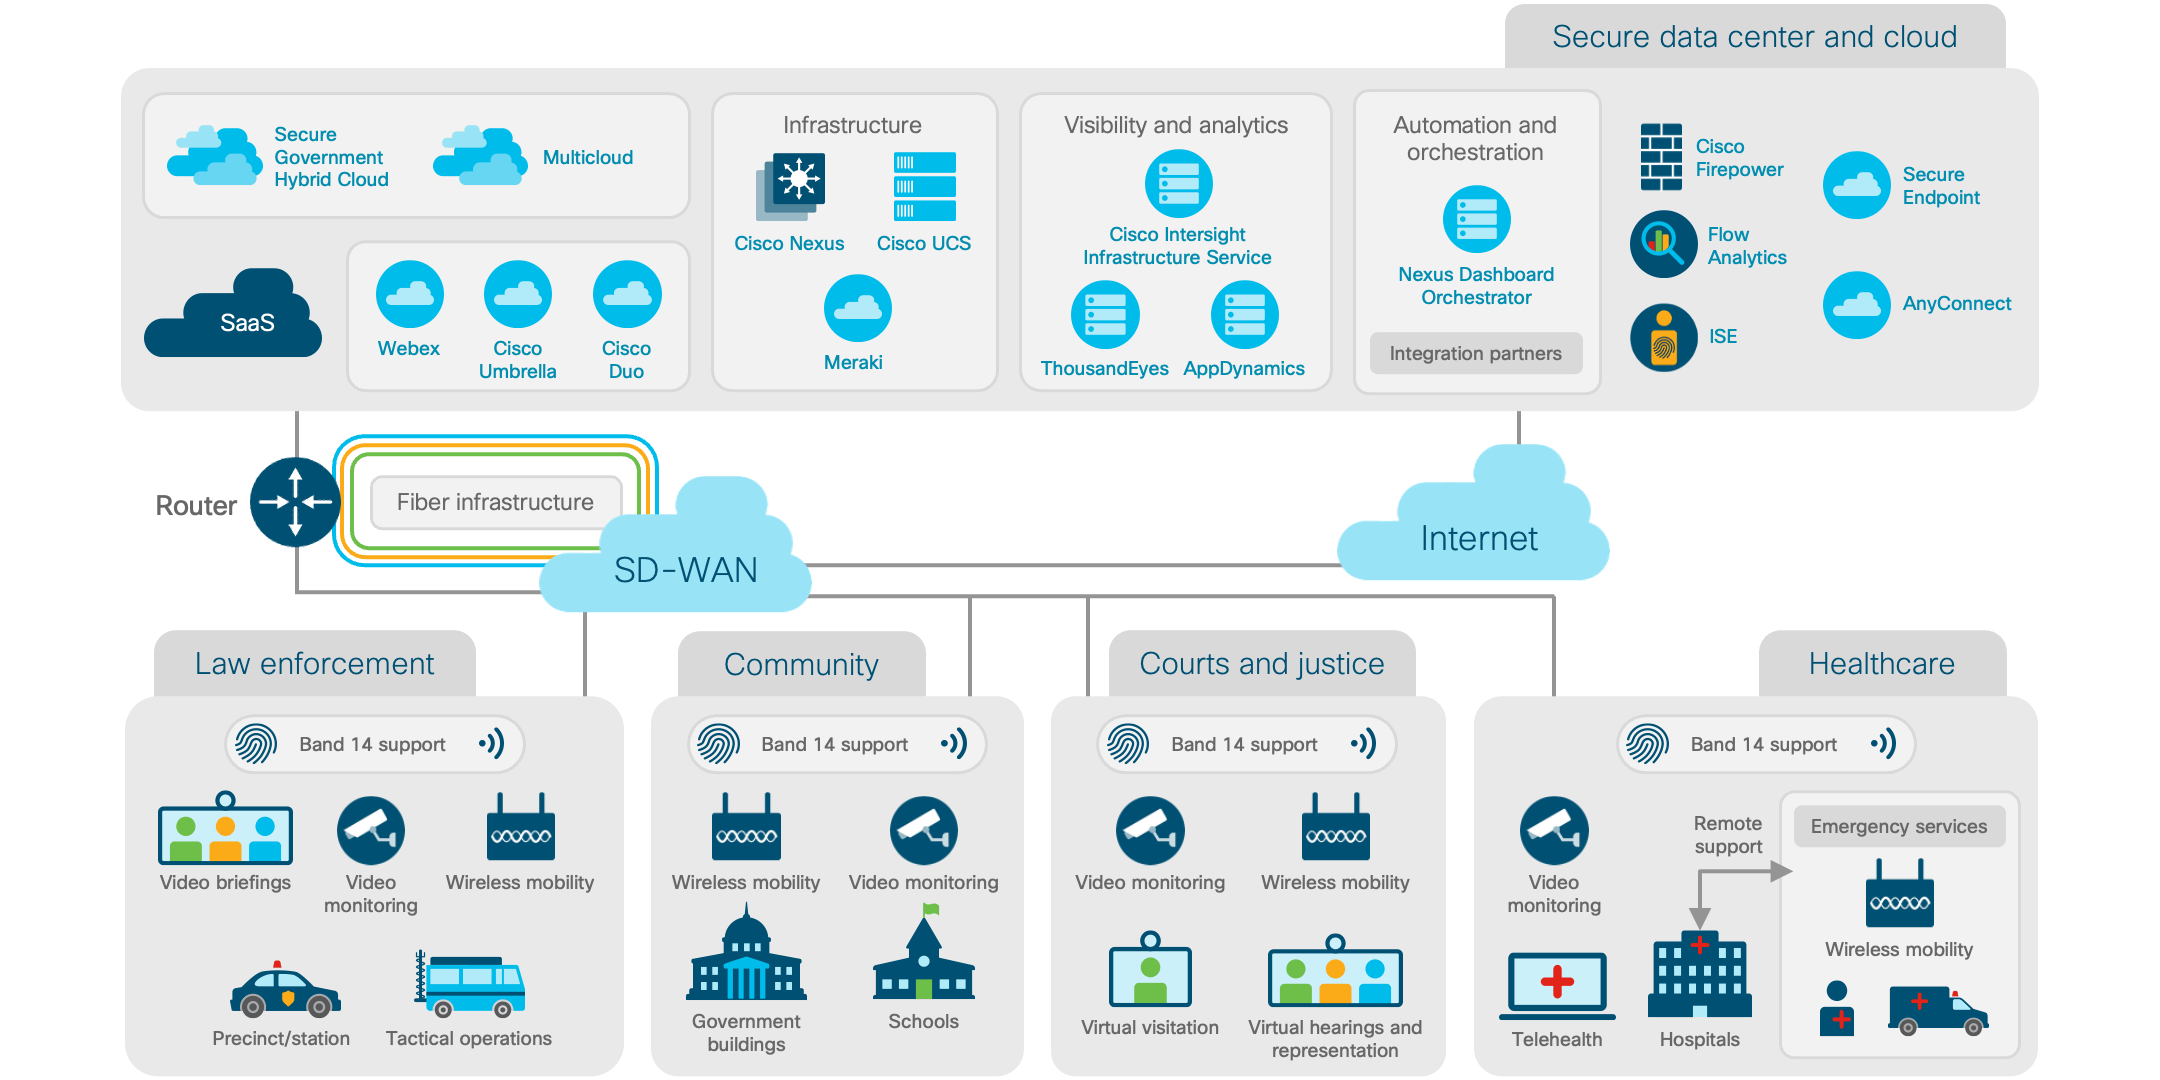Click the Secure Government Hybrid Cloud icon

215,156
